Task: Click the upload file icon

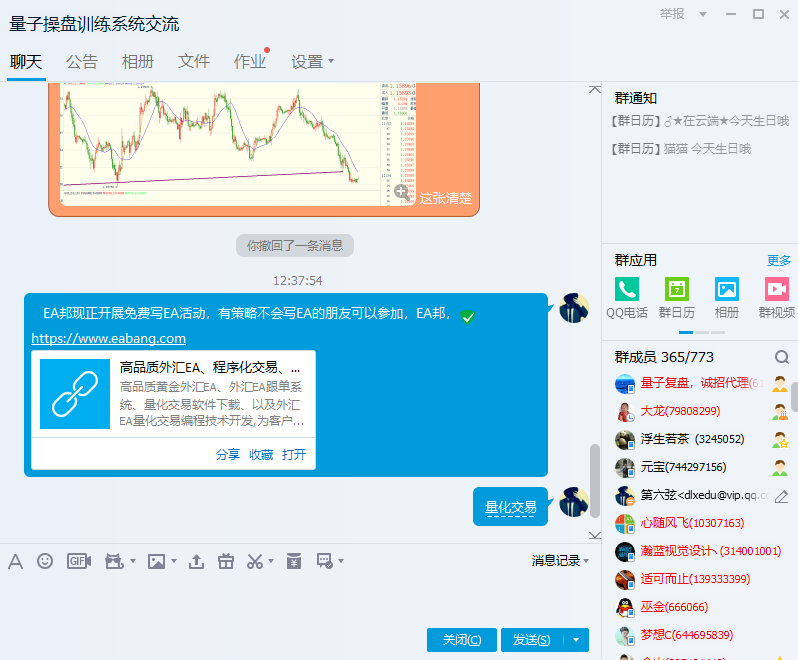Action: (x=196, y=561)
